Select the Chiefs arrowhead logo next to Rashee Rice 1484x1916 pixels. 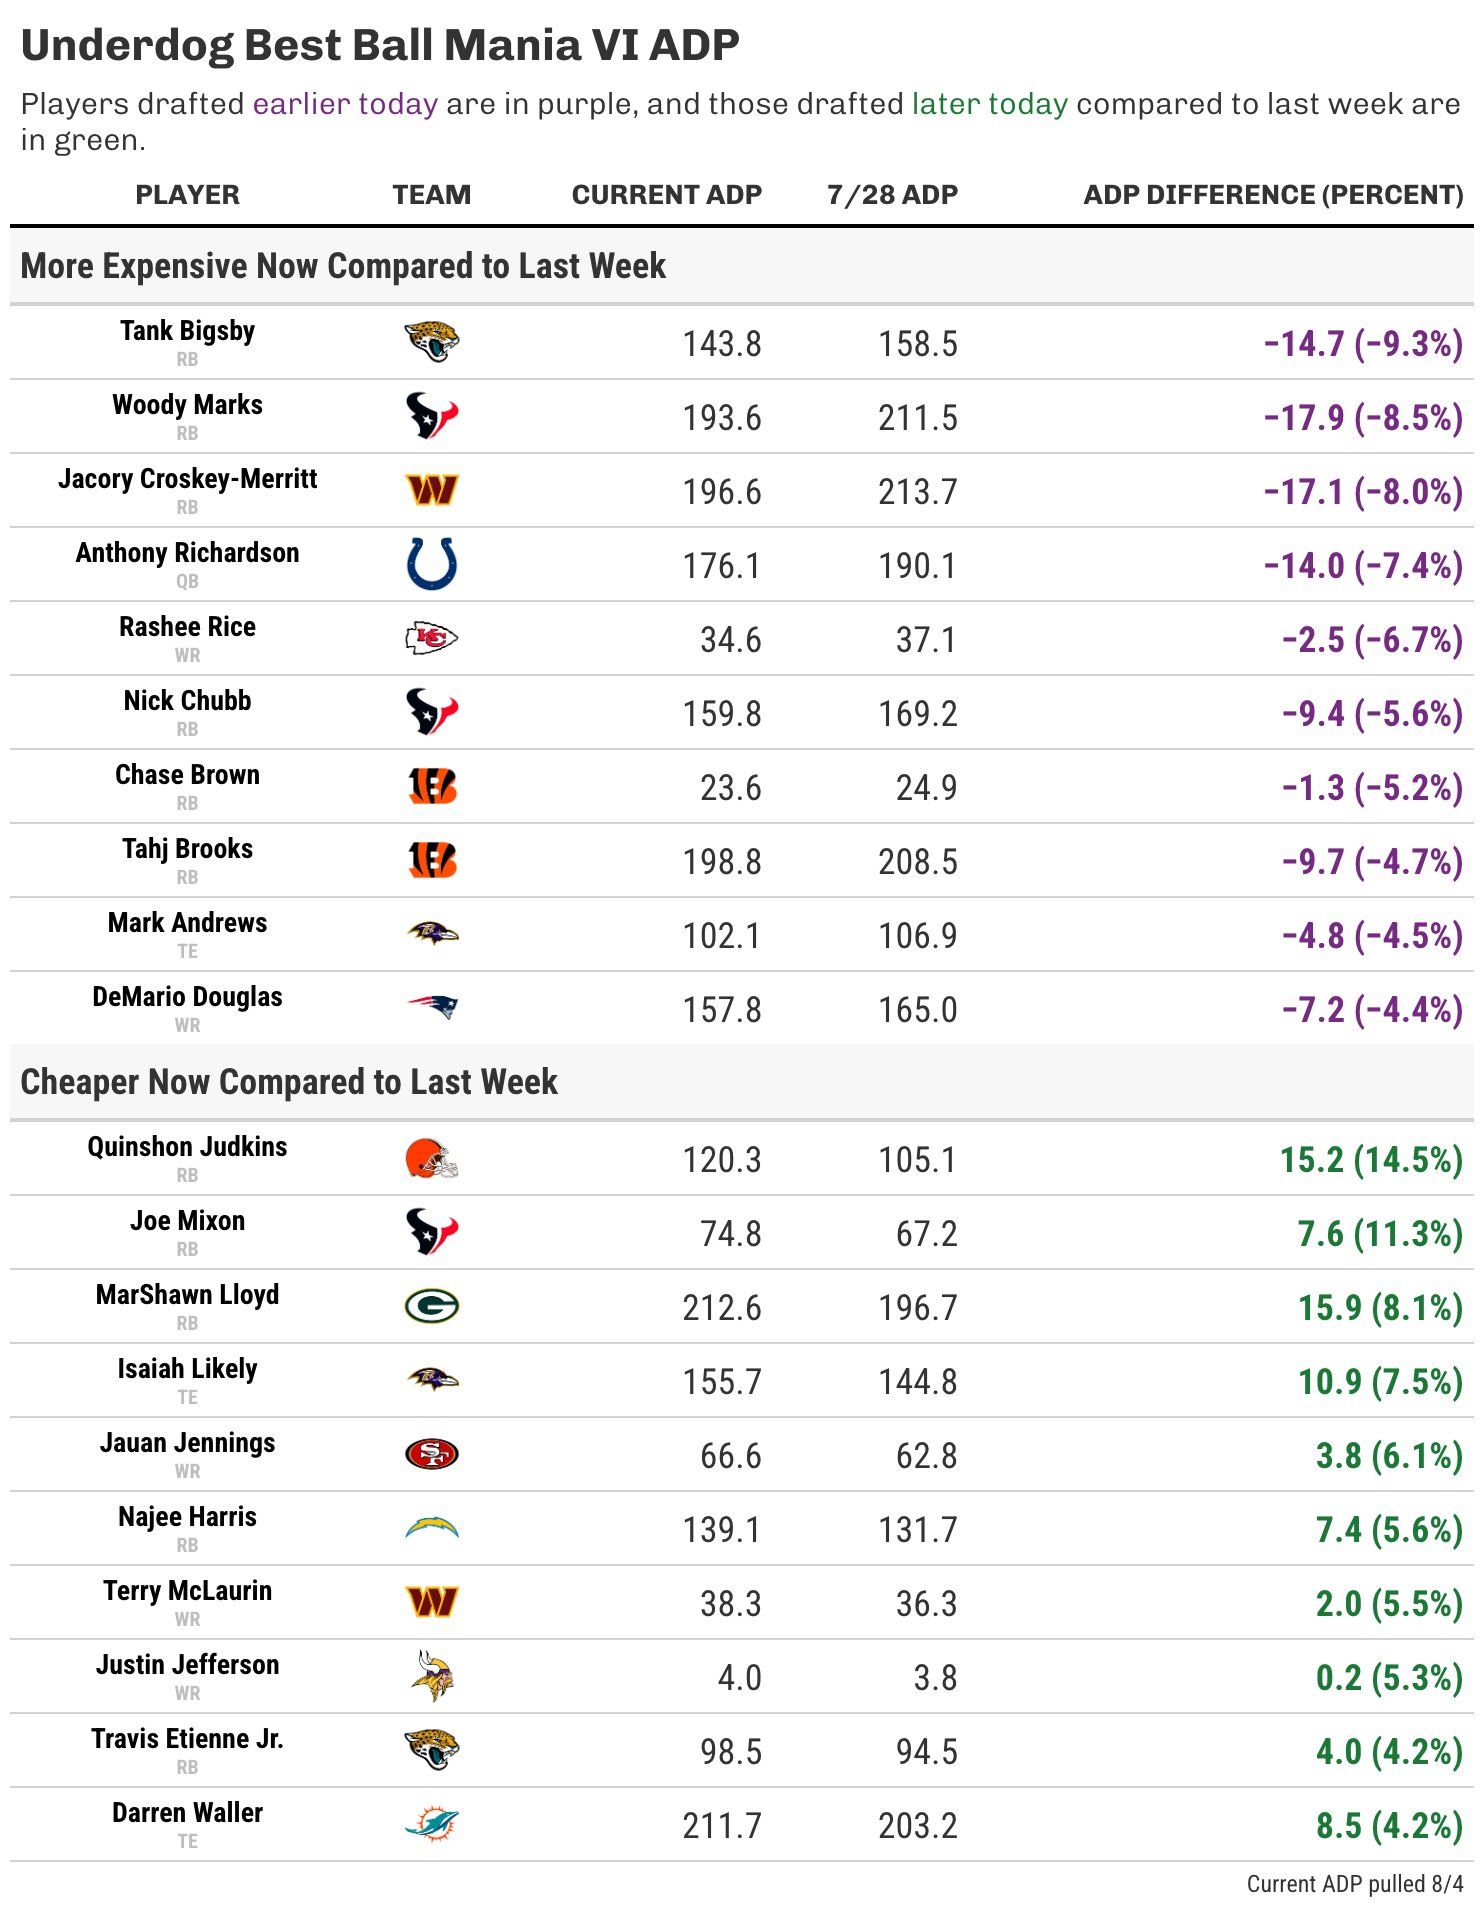click(x=431, y=638)
